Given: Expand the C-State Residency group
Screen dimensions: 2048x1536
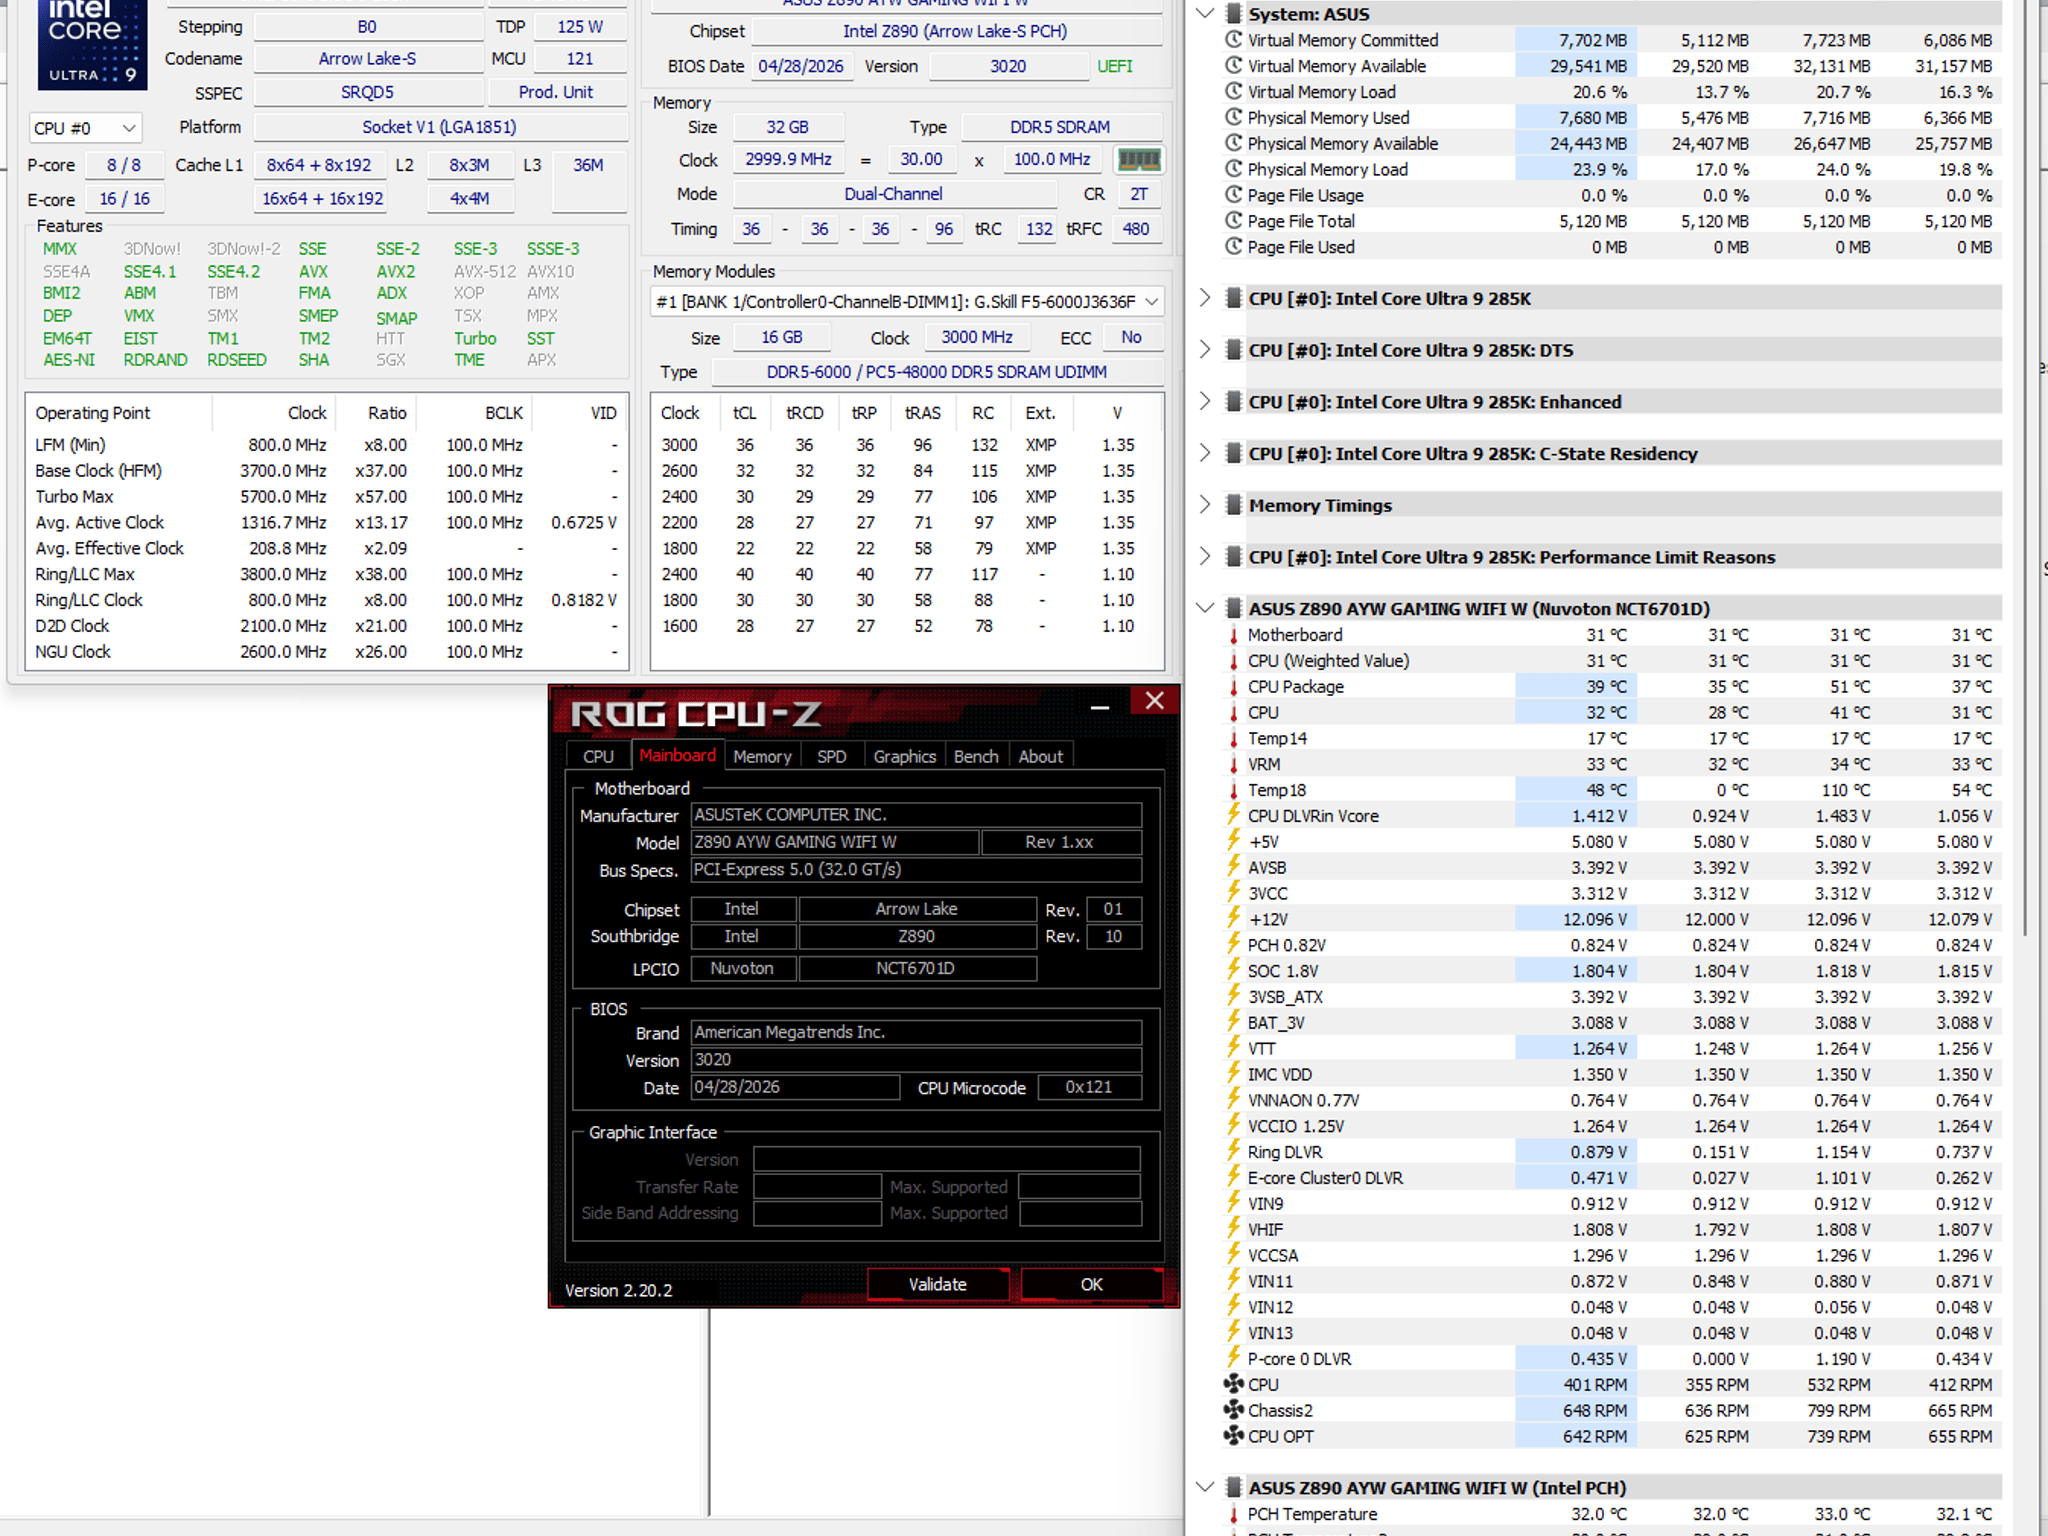Looking at the screenshot, I should coord(1205,453).
